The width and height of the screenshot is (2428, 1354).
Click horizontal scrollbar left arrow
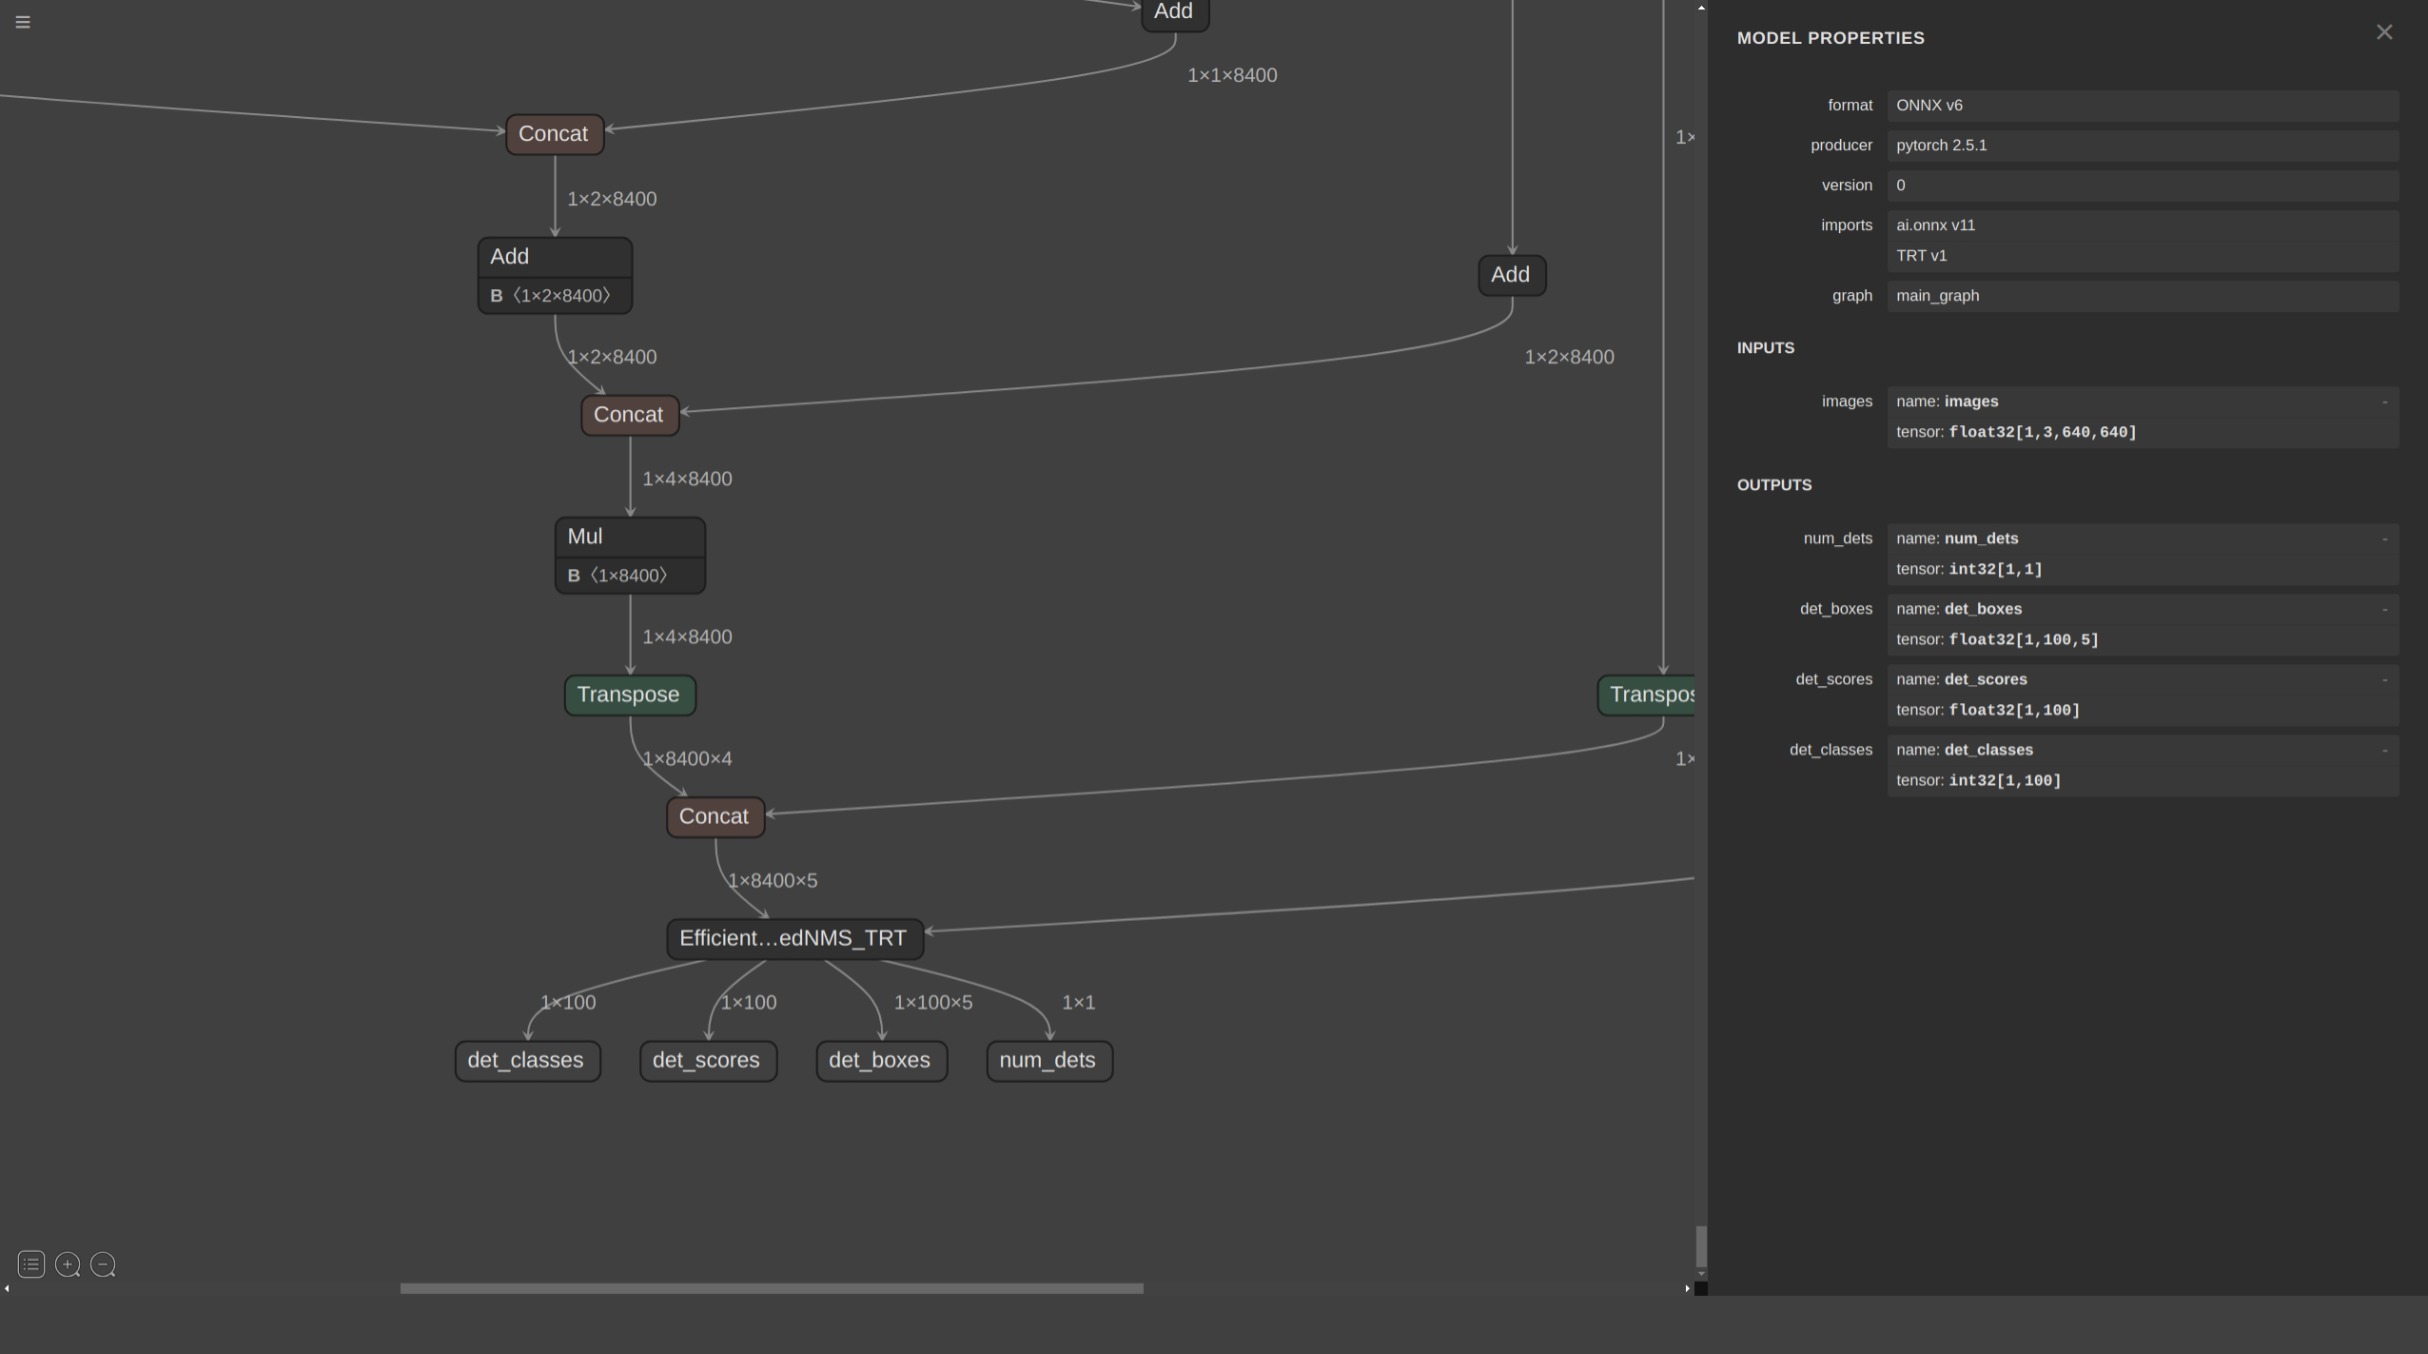(7, 1289)
